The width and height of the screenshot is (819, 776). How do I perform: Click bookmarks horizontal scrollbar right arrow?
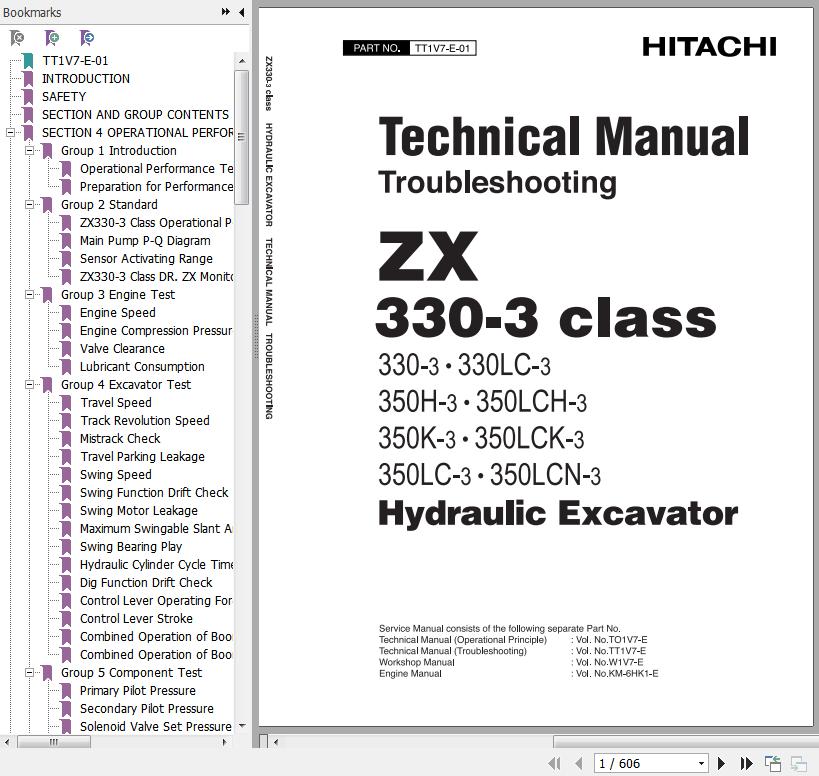[x=225, y=742]
